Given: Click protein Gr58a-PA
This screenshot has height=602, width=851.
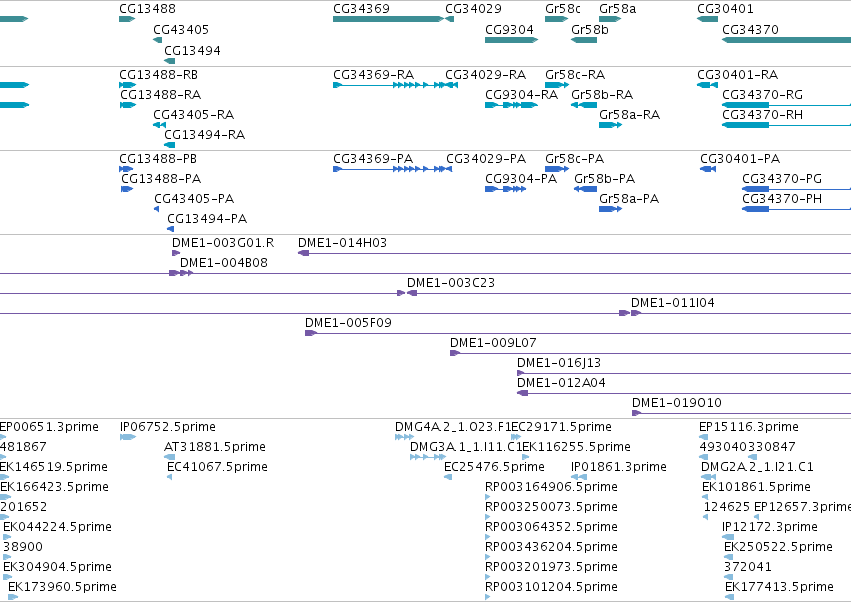Looking at the screenshot, I should point(611,209).
